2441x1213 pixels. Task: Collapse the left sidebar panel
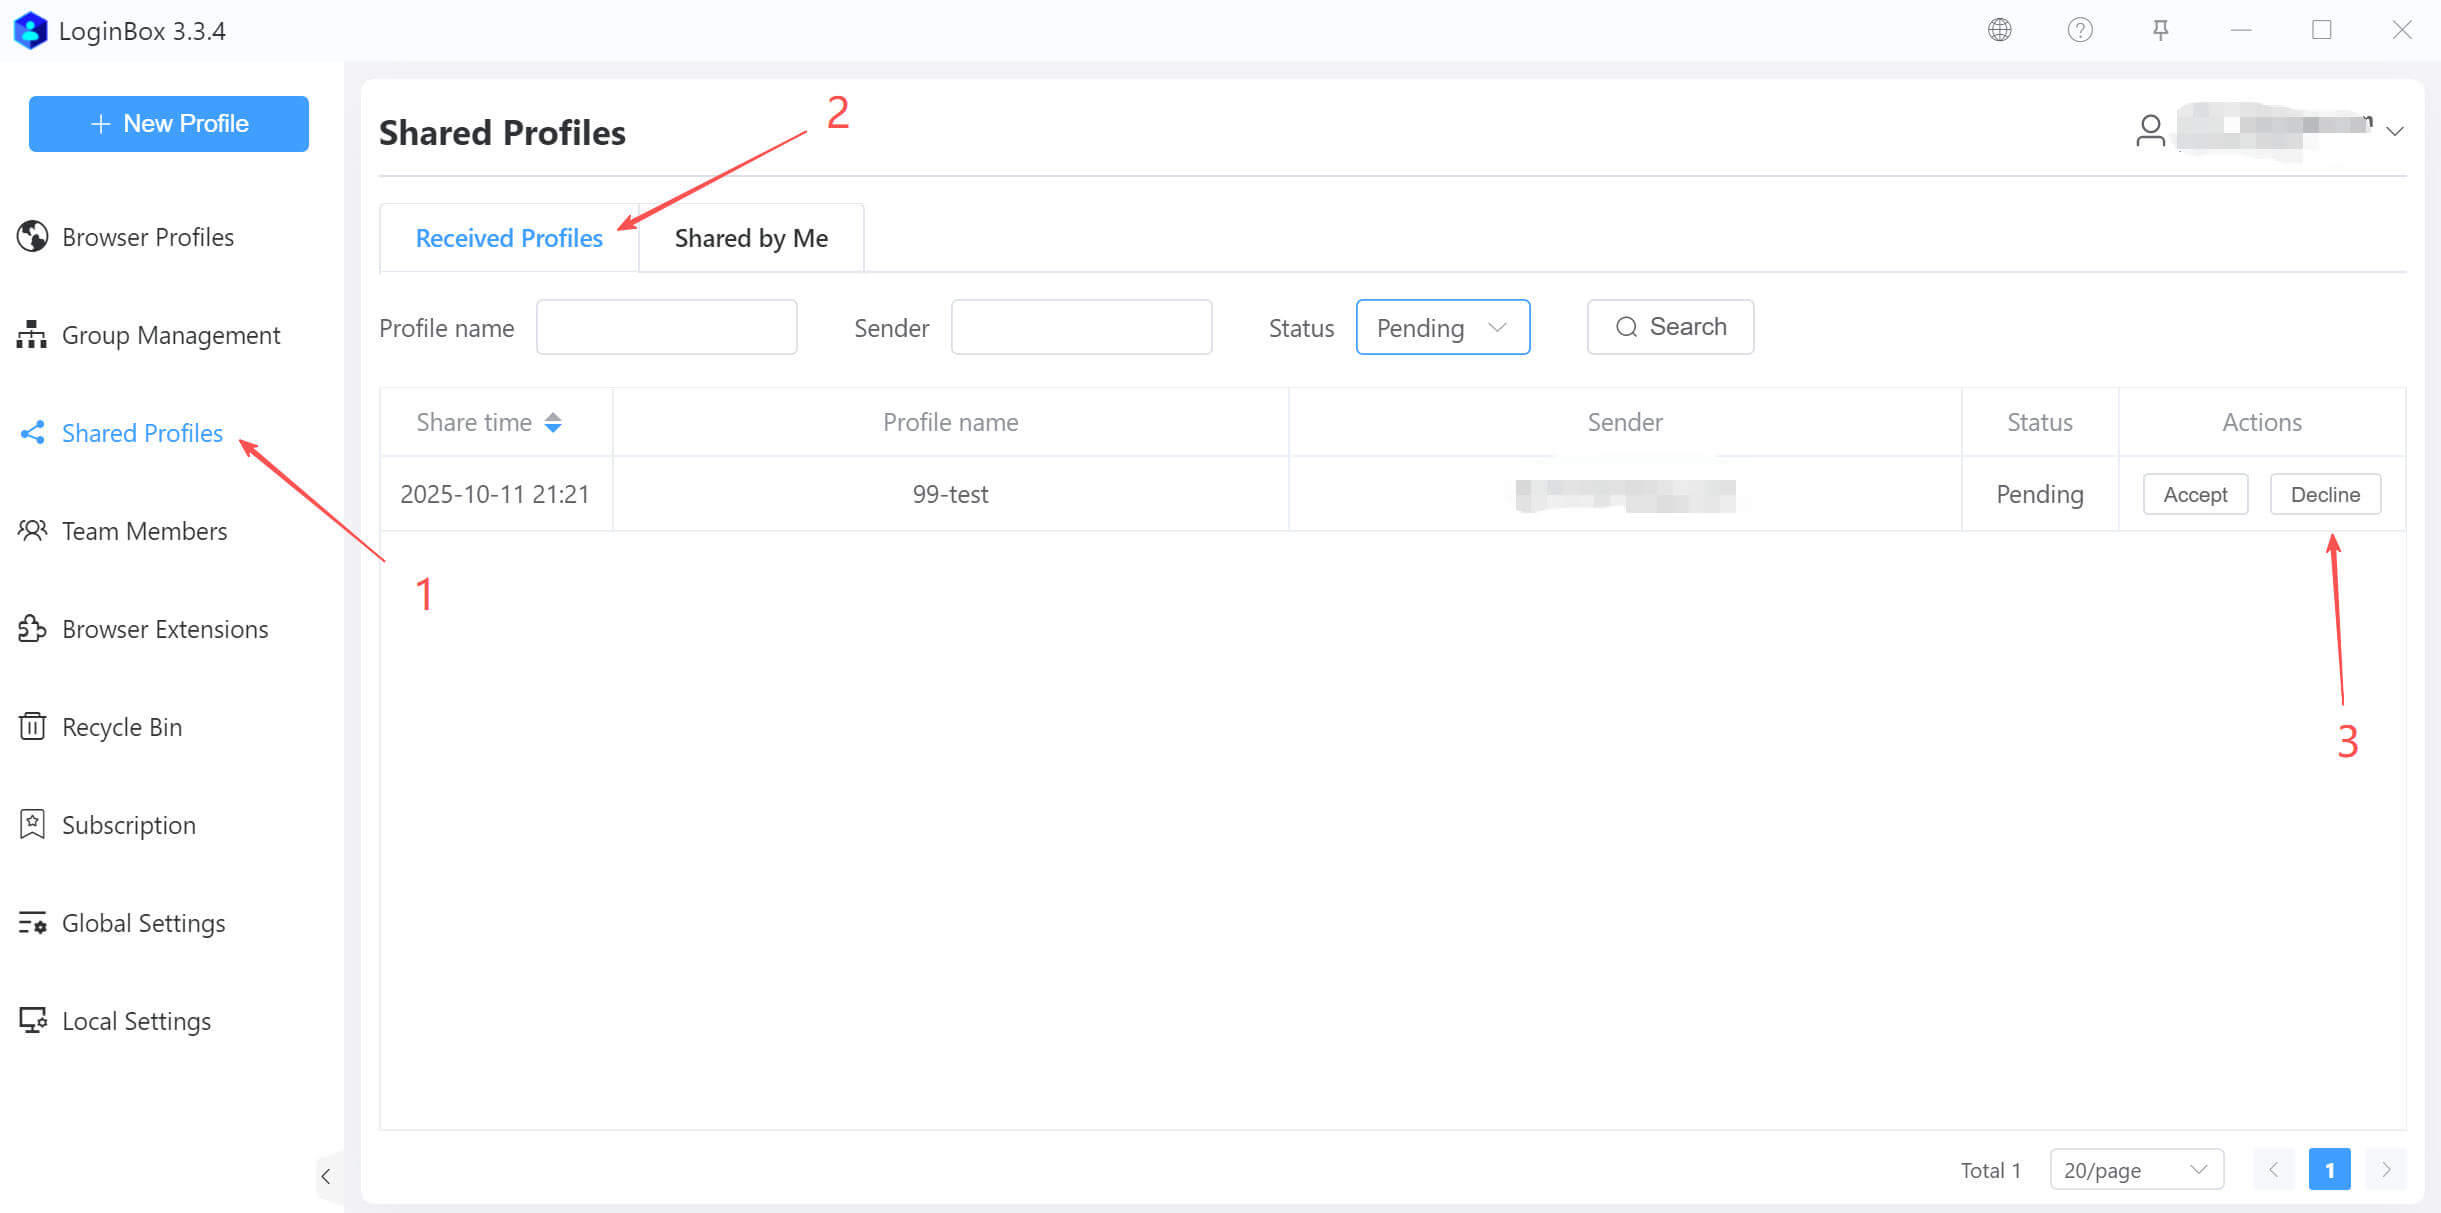coord(326,1176)
